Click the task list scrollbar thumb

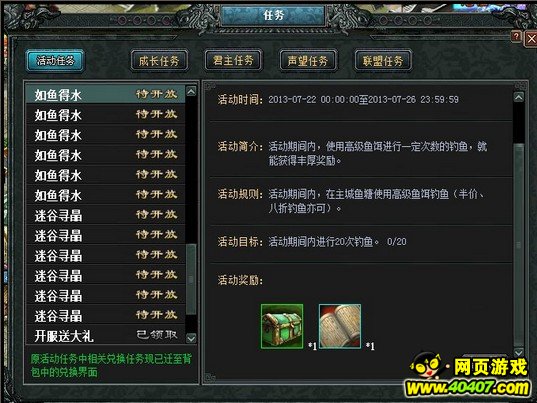[x=191, y=279]
